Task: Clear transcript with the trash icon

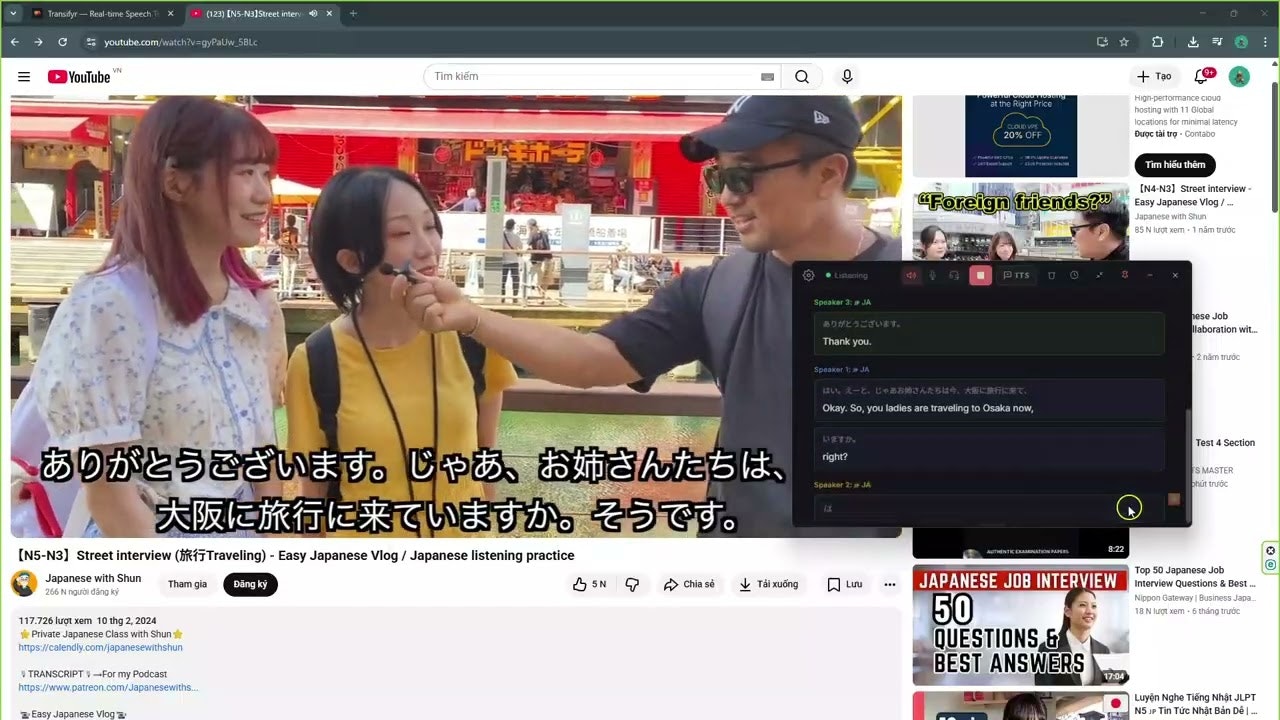Action: (1051, 275)
